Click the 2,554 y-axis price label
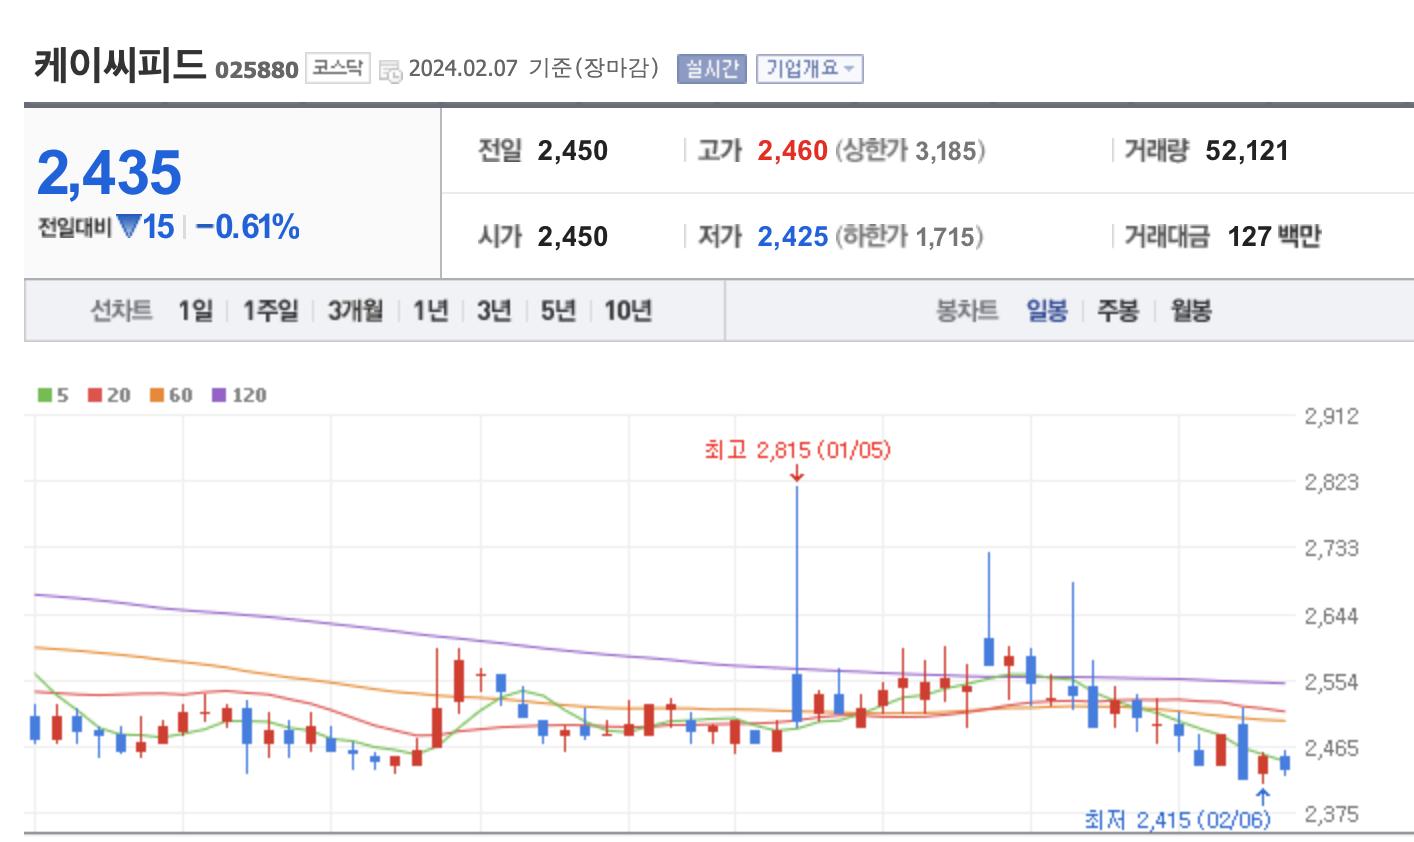The width and height of the screenshot is (1414, 842). click(x=1332, y=682)
